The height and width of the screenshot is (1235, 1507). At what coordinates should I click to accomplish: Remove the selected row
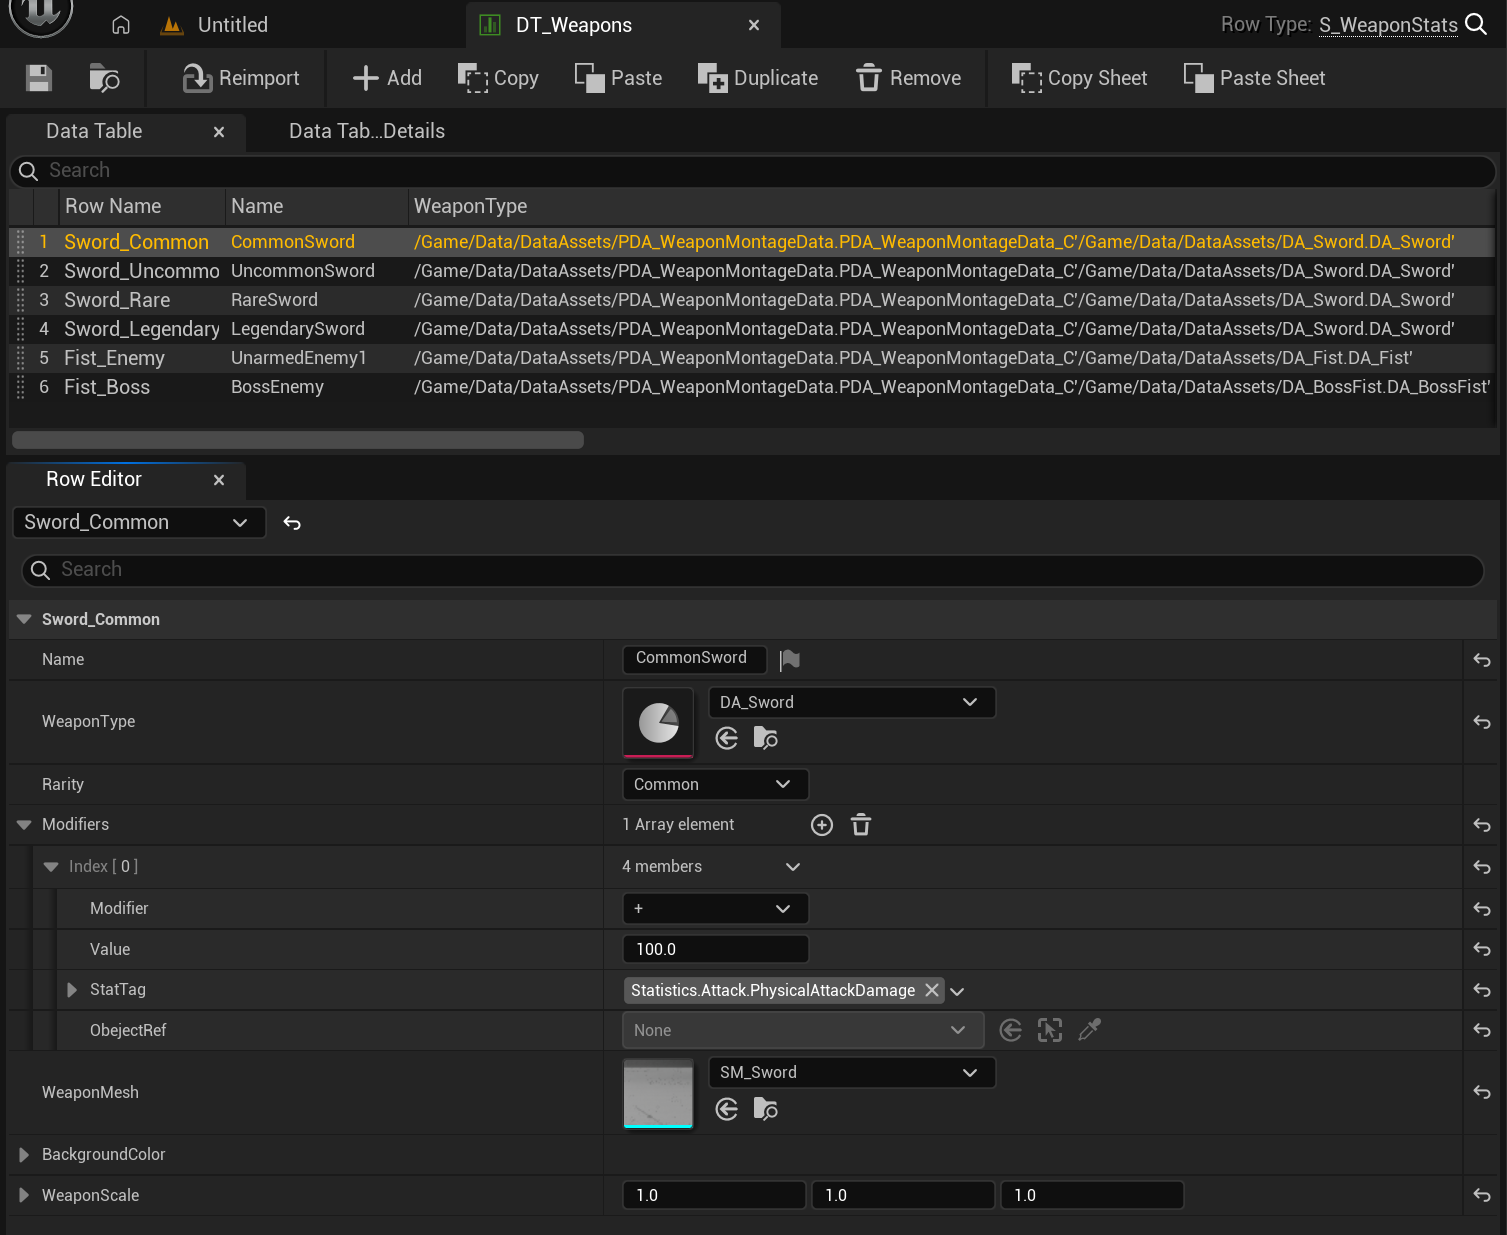coord(909,78)
